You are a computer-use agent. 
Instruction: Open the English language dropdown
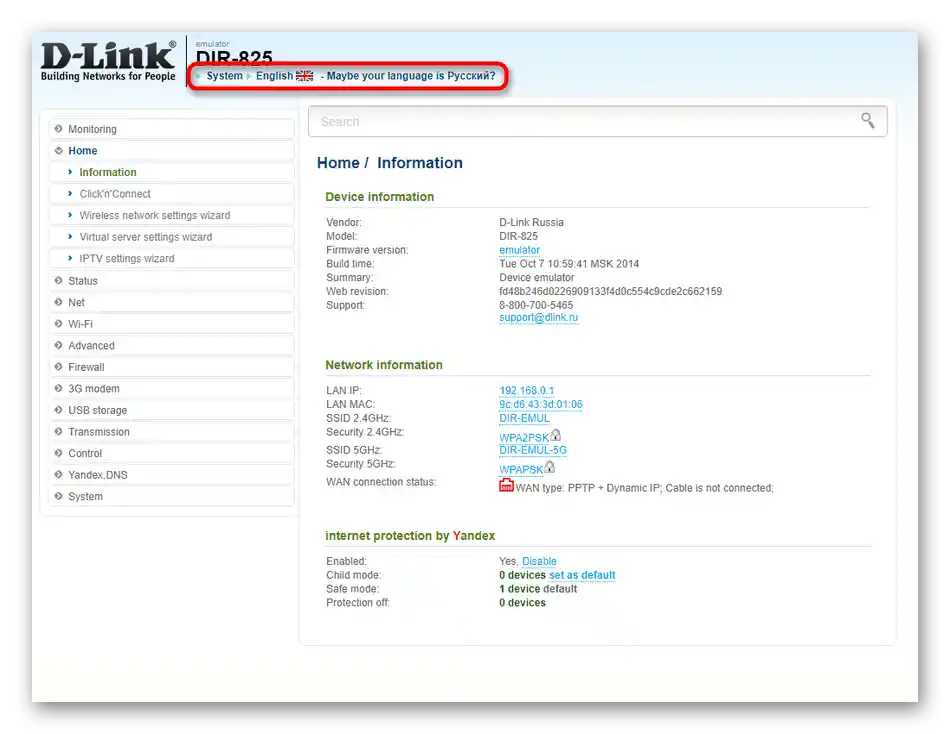click(274, 76)
